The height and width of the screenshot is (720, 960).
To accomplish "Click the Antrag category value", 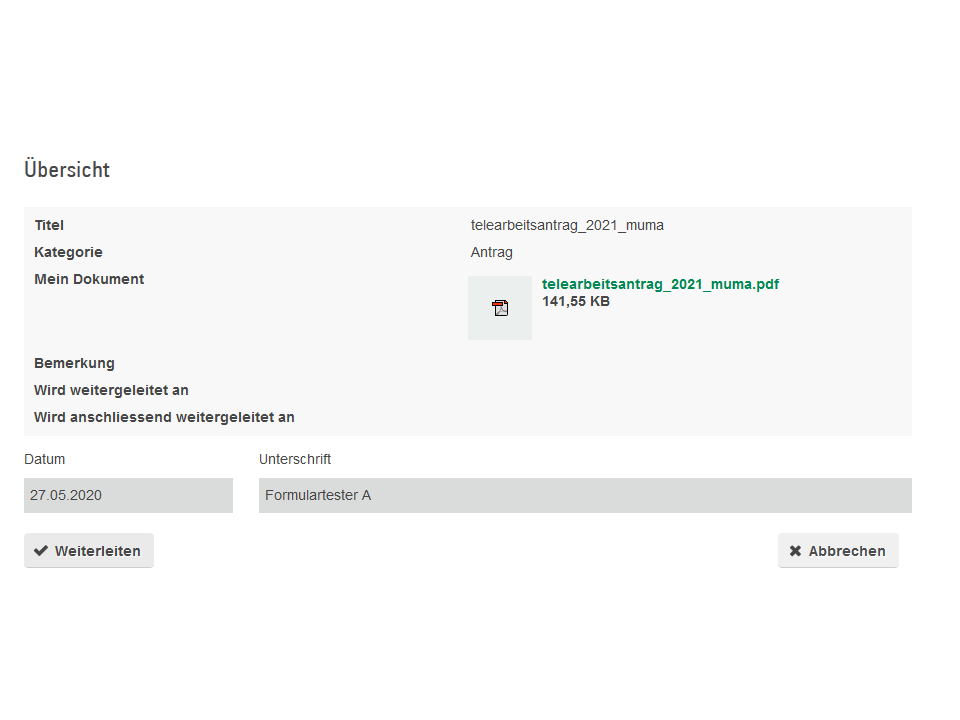I will point(492,252).
